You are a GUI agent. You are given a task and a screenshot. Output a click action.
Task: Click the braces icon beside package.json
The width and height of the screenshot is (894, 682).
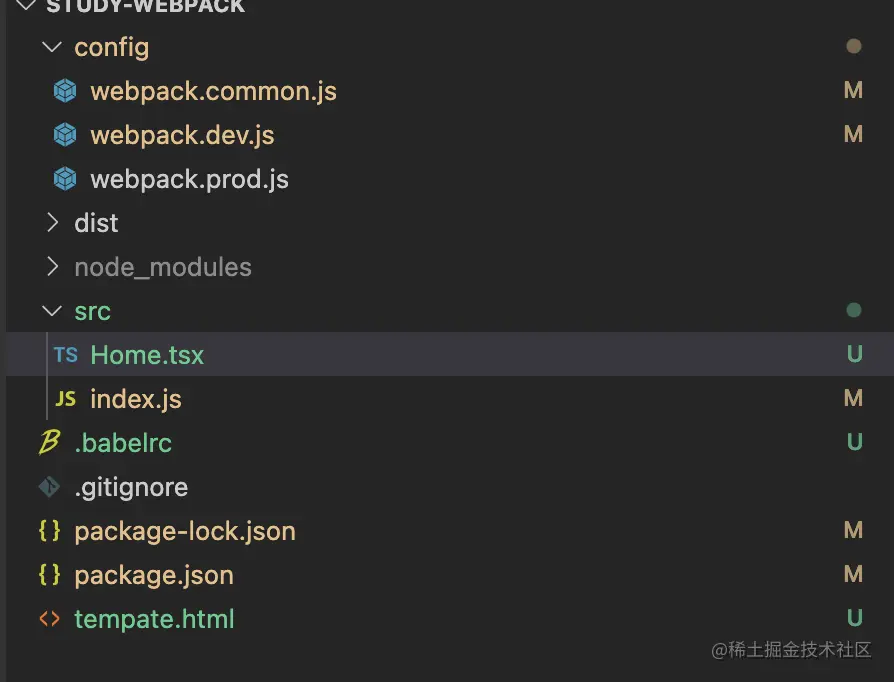click(49, 575)
